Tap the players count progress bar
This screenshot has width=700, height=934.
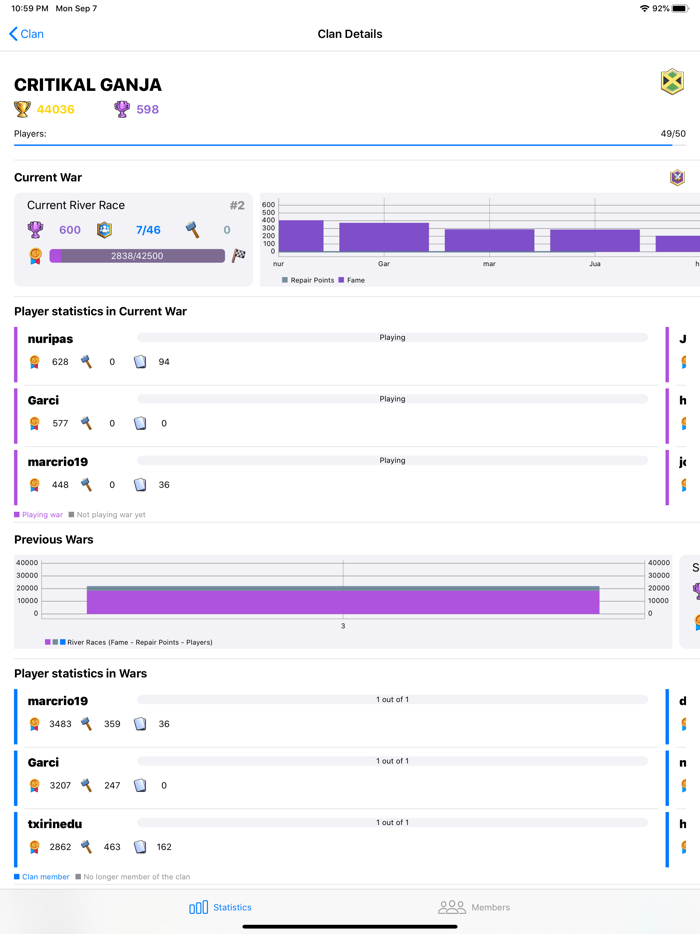[x=343, y=145]
